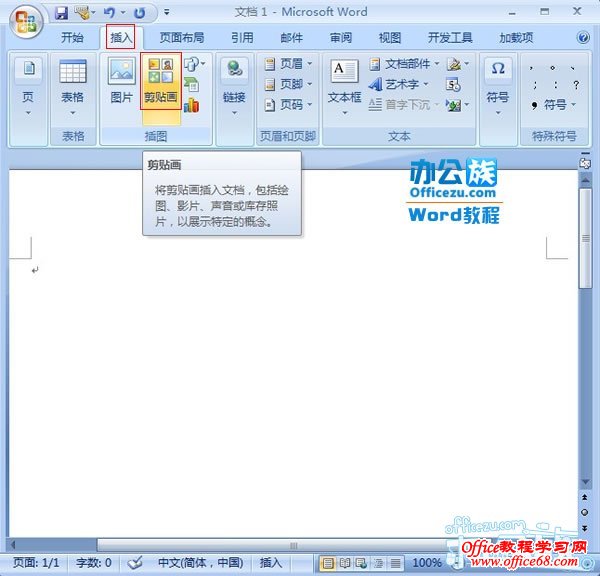The height and width of the screenshot is (576, 600).
Task: Open the 符号 dropdown in 特殊符号 group
Action: 553,104
